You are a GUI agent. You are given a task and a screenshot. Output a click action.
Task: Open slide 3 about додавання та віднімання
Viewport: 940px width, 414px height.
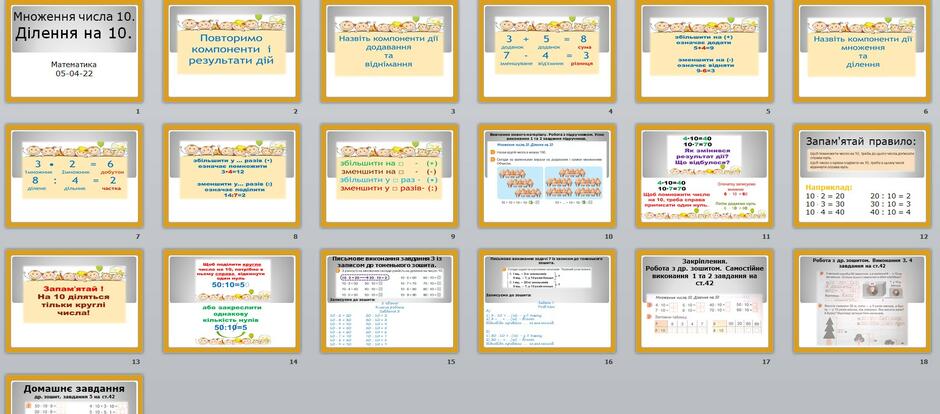390,52
